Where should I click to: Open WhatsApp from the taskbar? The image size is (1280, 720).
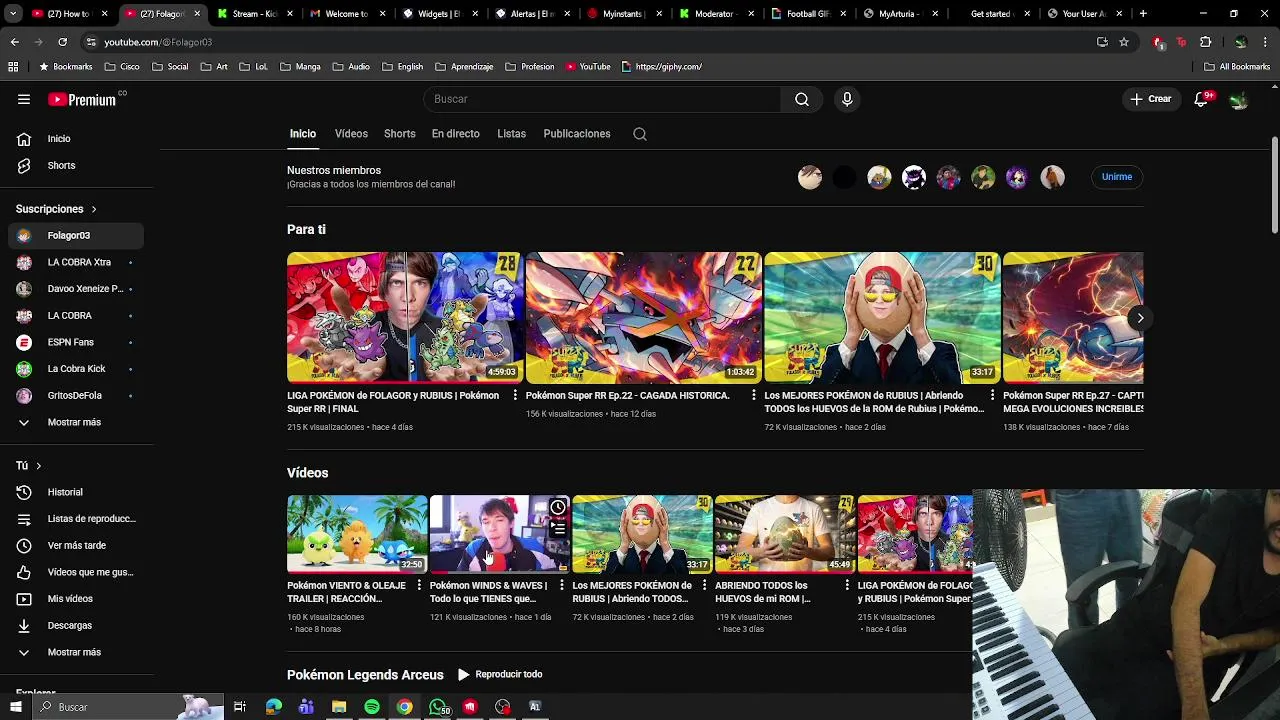pyautogui.click(x=438, y=707)
